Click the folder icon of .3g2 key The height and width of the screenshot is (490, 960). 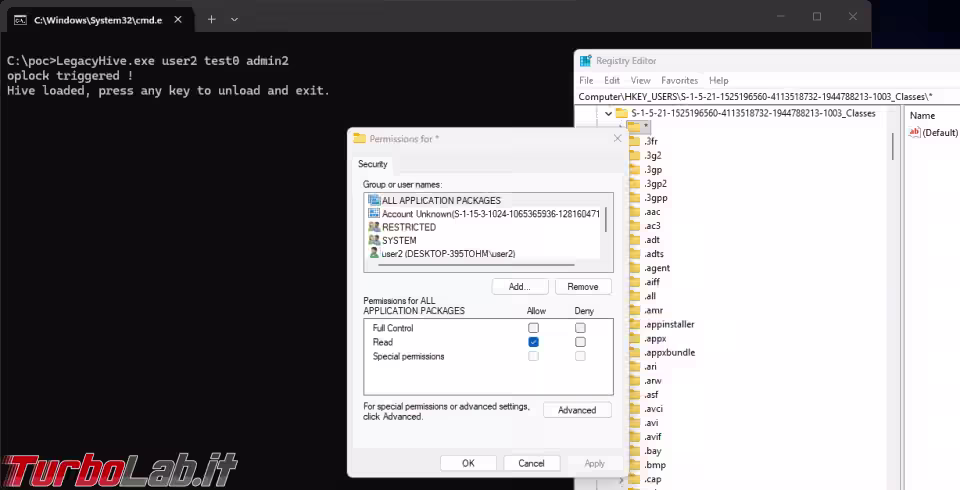click(635, 156)
